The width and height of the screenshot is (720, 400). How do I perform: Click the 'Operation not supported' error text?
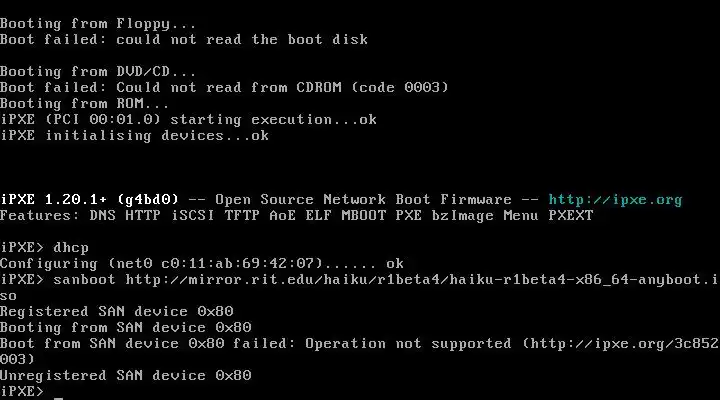408,344
